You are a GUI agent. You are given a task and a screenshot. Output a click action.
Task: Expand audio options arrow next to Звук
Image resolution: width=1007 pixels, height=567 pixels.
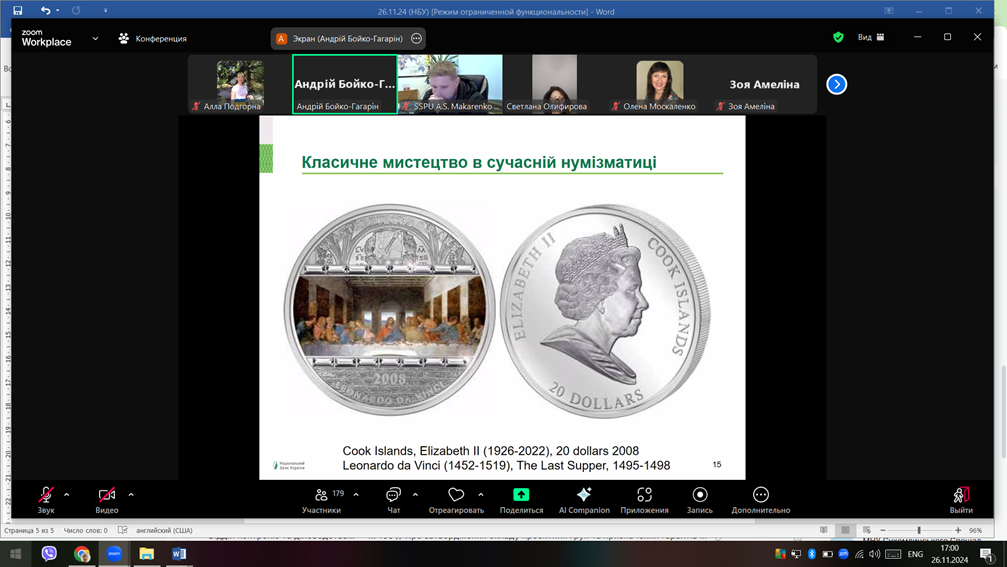tap(67, 494)
